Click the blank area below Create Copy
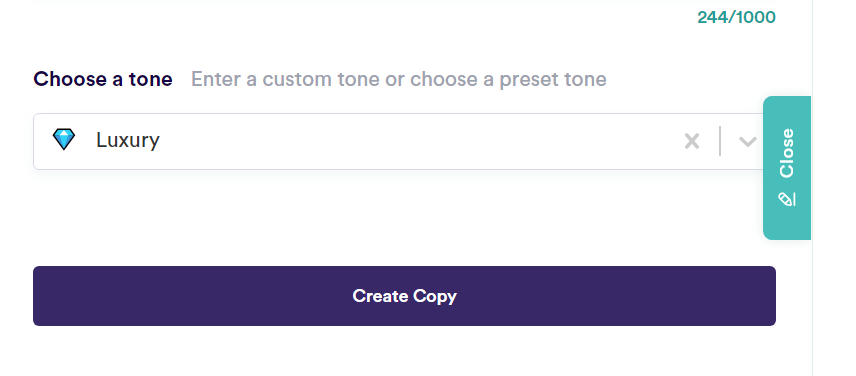The image size is (856, 376). [x=404, y=351]
